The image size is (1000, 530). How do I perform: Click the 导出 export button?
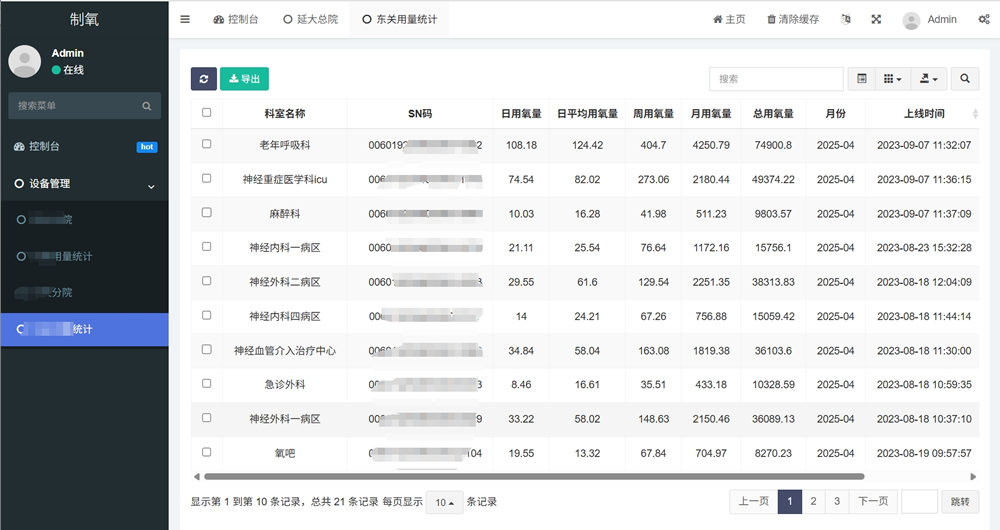[x=244, y=79]
